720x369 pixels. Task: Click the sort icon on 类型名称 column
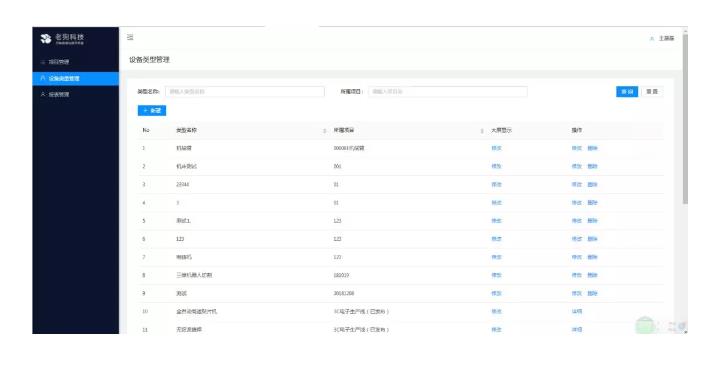point(324,131)
